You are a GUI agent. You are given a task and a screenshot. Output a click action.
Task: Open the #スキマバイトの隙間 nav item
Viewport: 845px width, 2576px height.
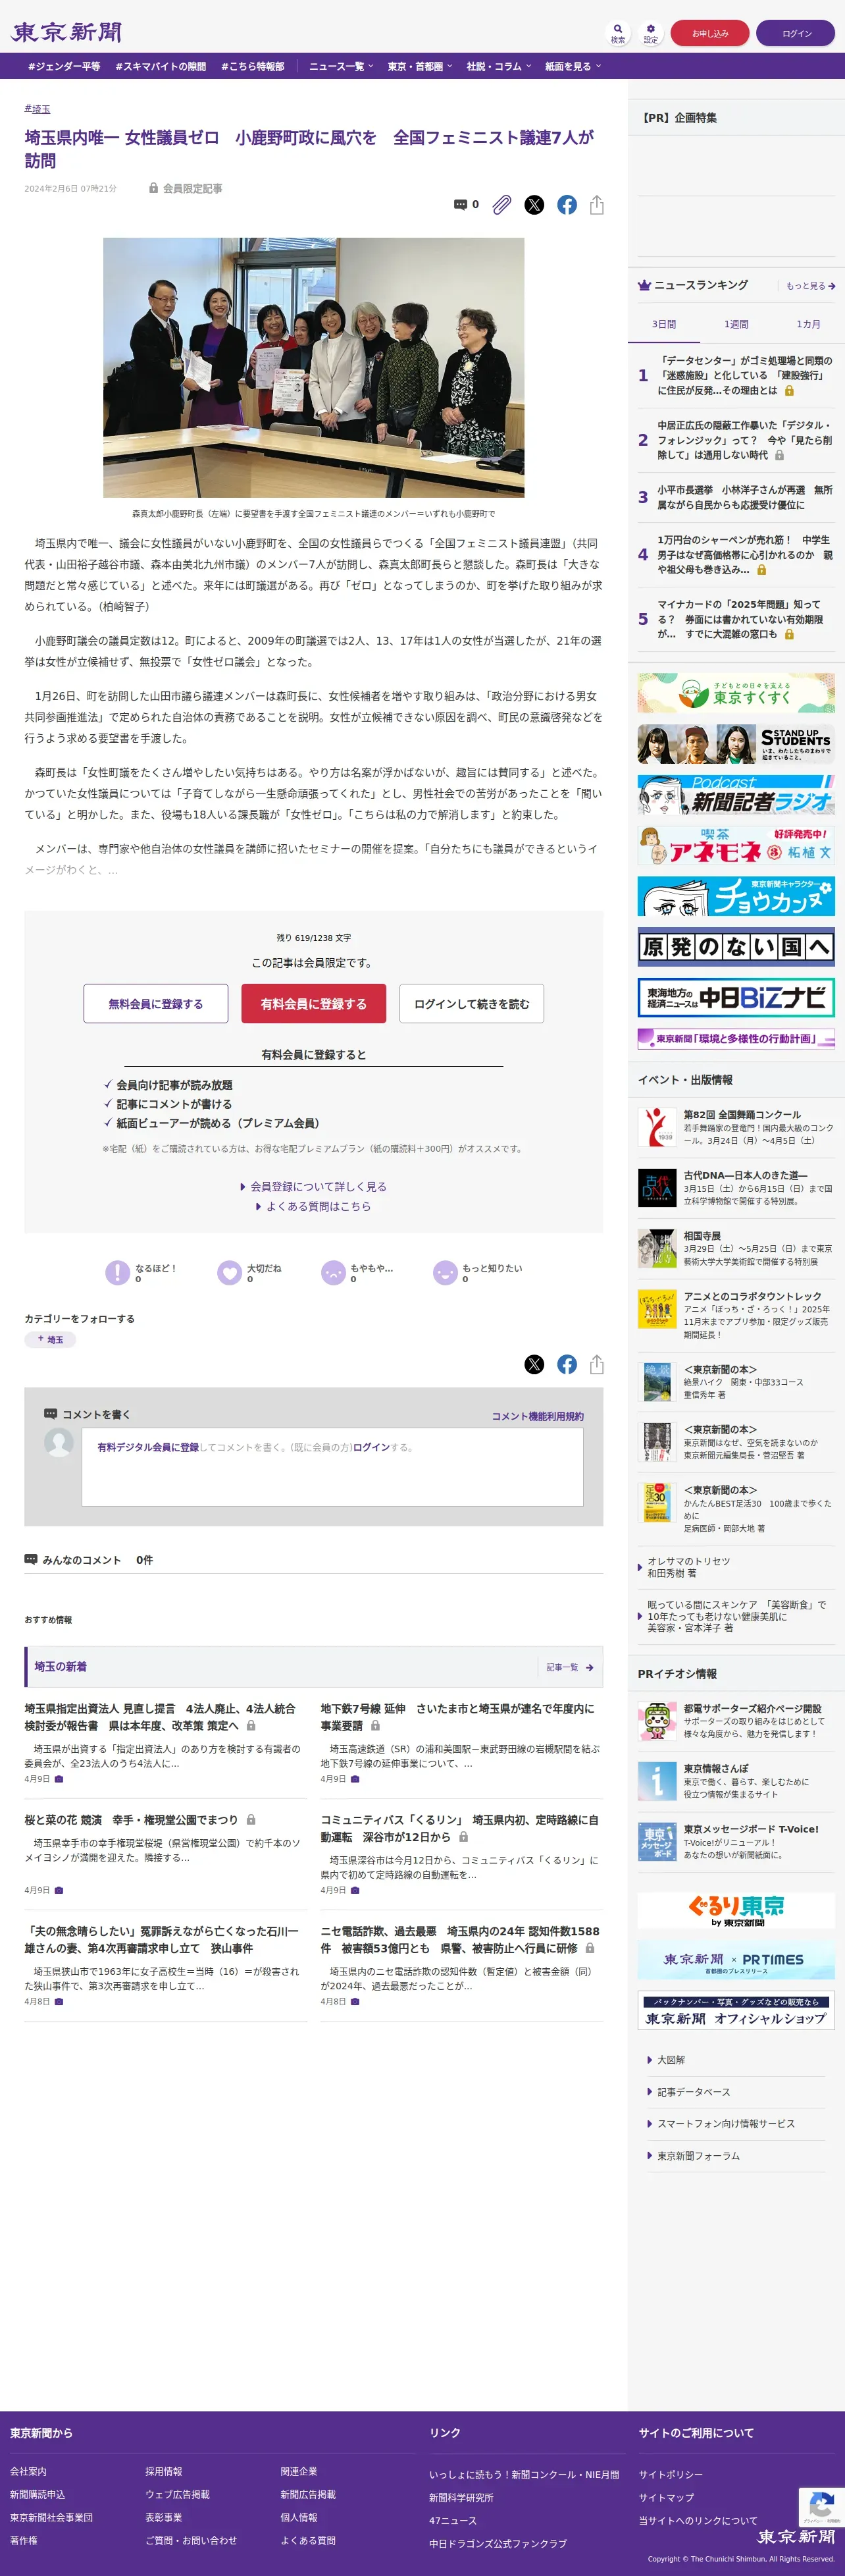coord(160,66)
